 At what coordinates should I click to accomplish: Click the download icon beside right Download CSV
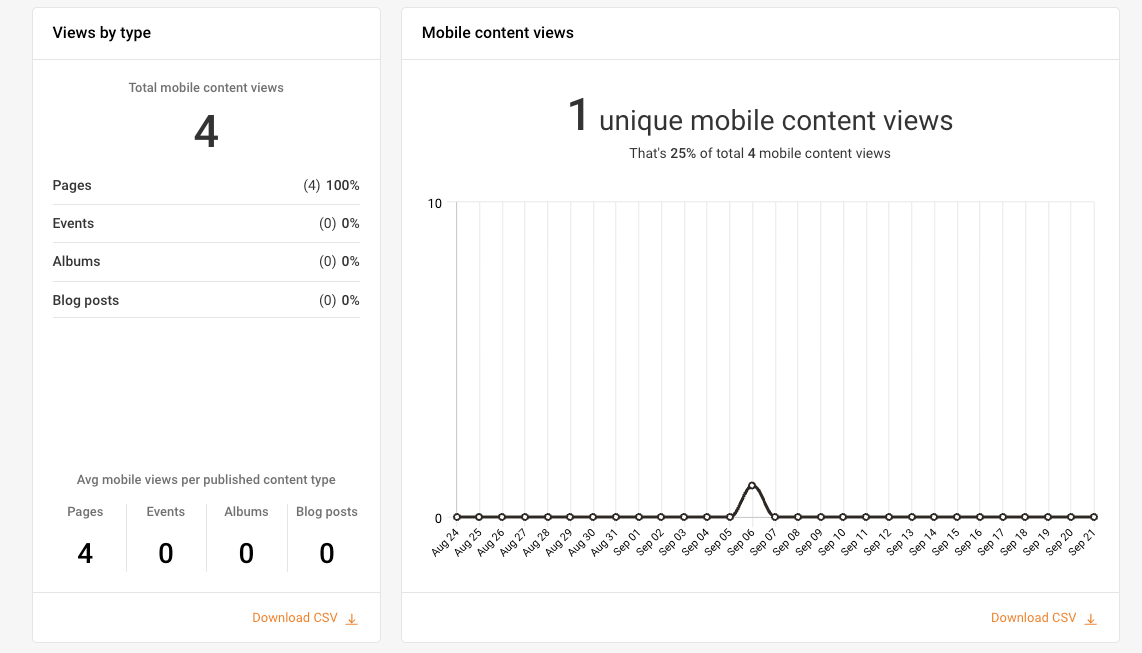click(x=1091, y=617)
